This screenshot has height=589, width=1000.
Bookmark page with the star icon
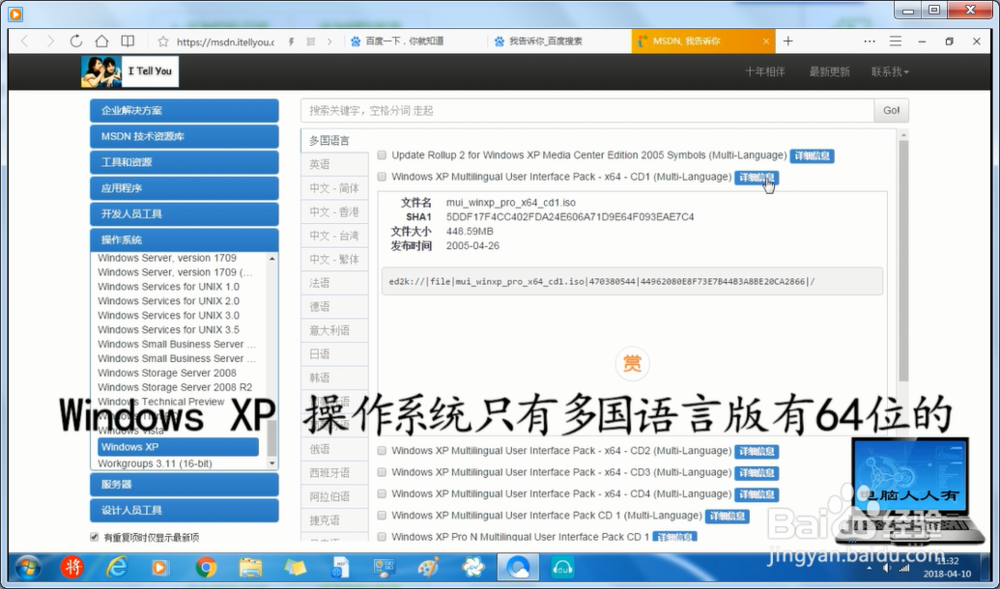point(163,41)
